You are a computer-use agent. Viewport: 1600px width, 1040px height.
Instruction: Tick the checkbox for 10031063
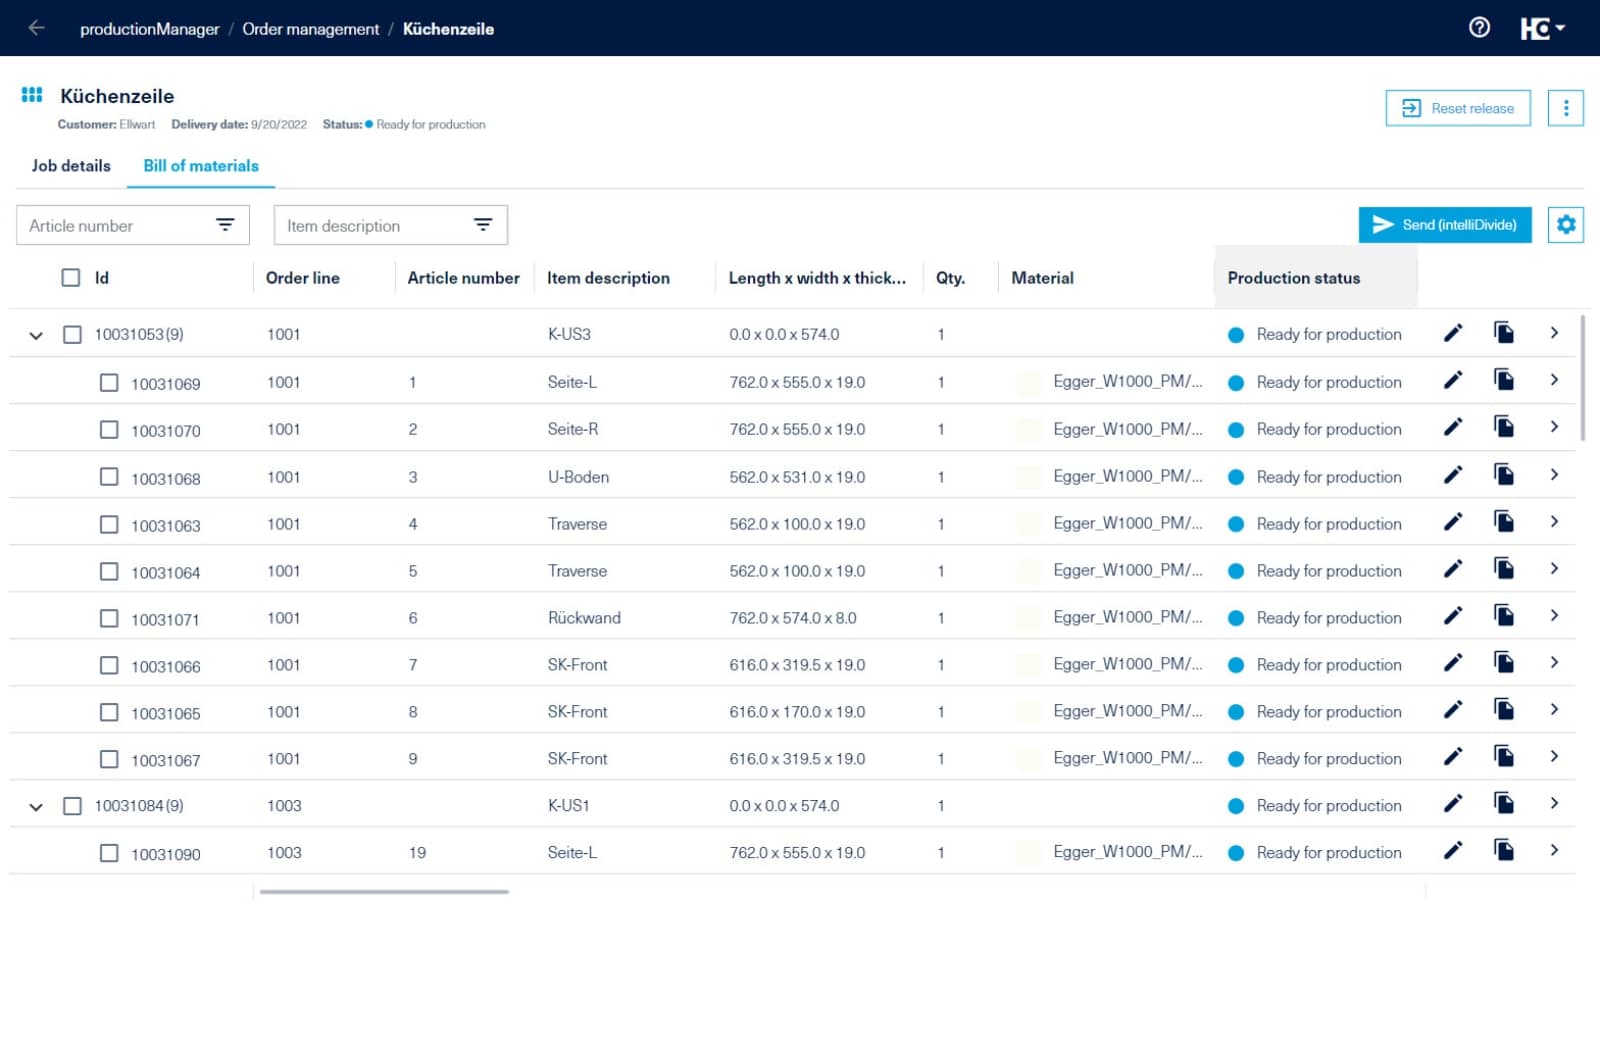click(109, 524)
